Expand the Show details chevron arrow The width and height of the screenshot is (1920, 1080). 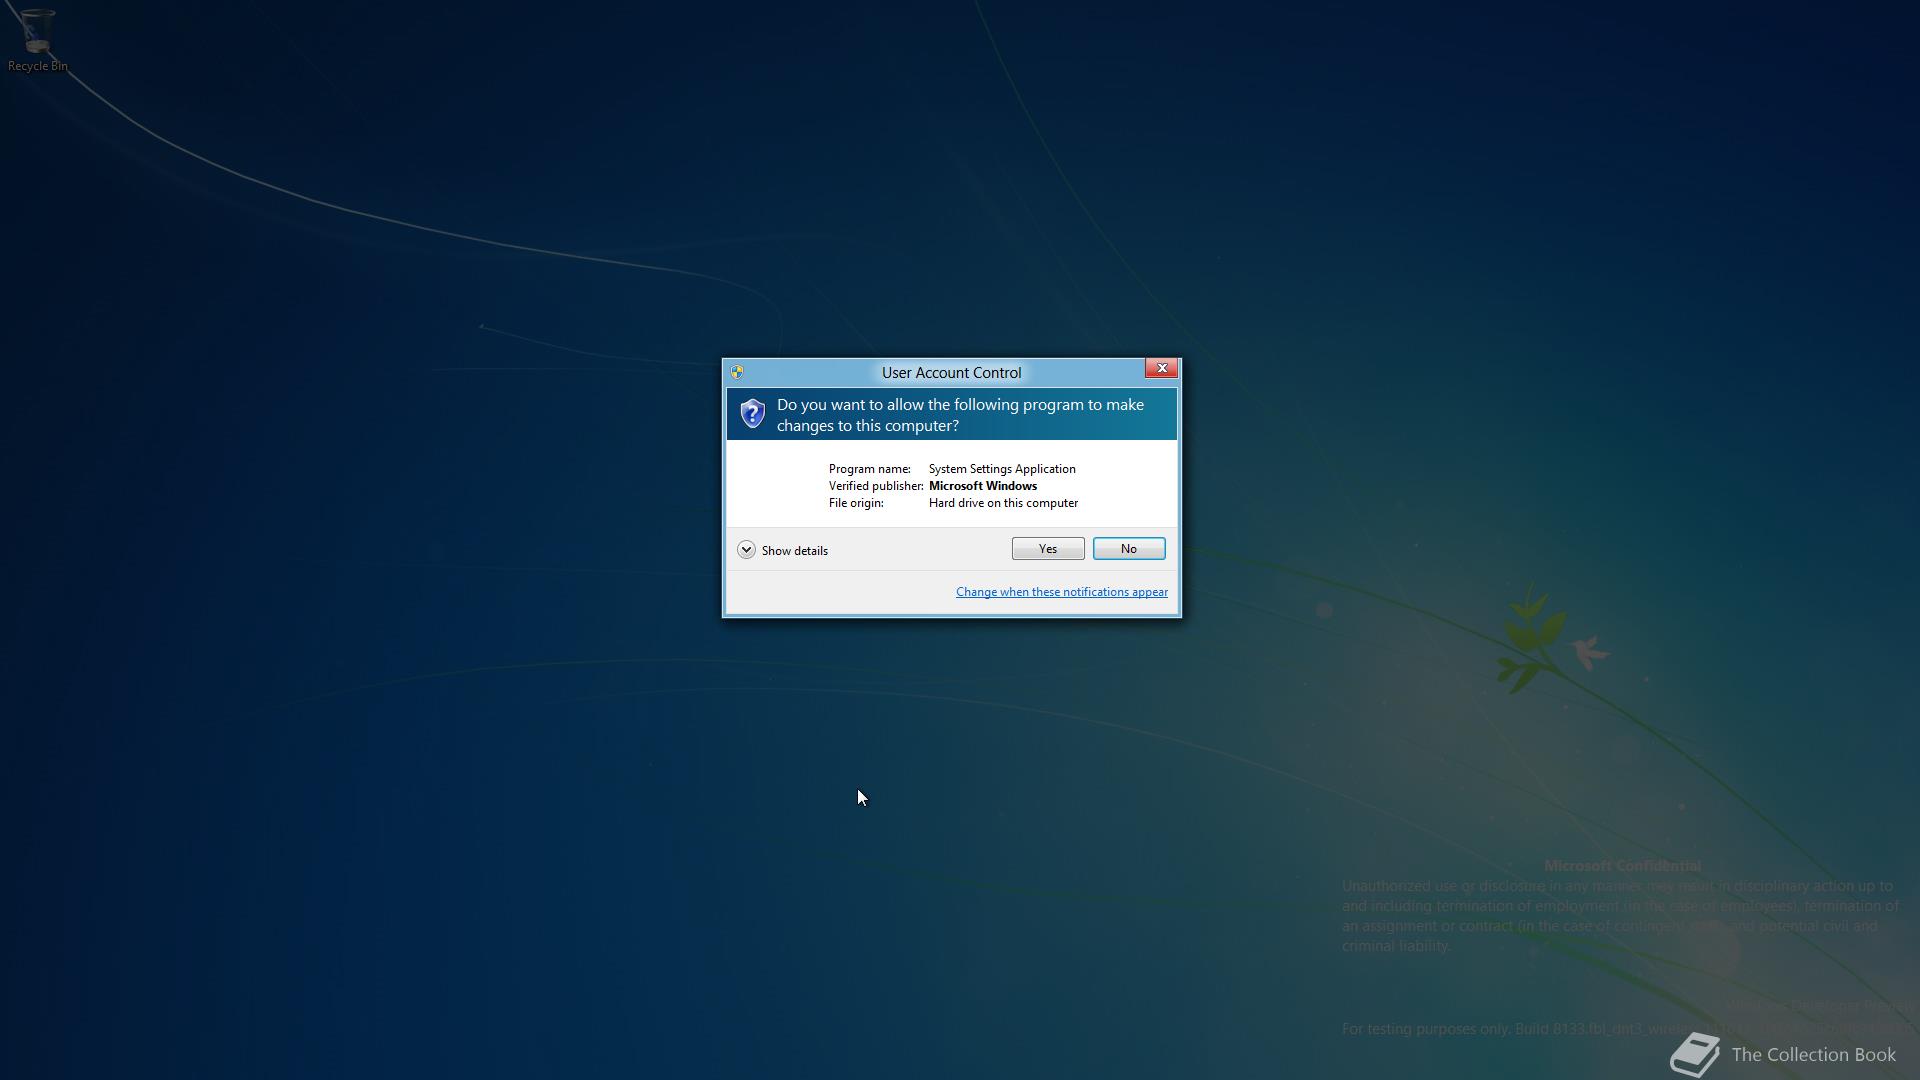pos(746,550)
